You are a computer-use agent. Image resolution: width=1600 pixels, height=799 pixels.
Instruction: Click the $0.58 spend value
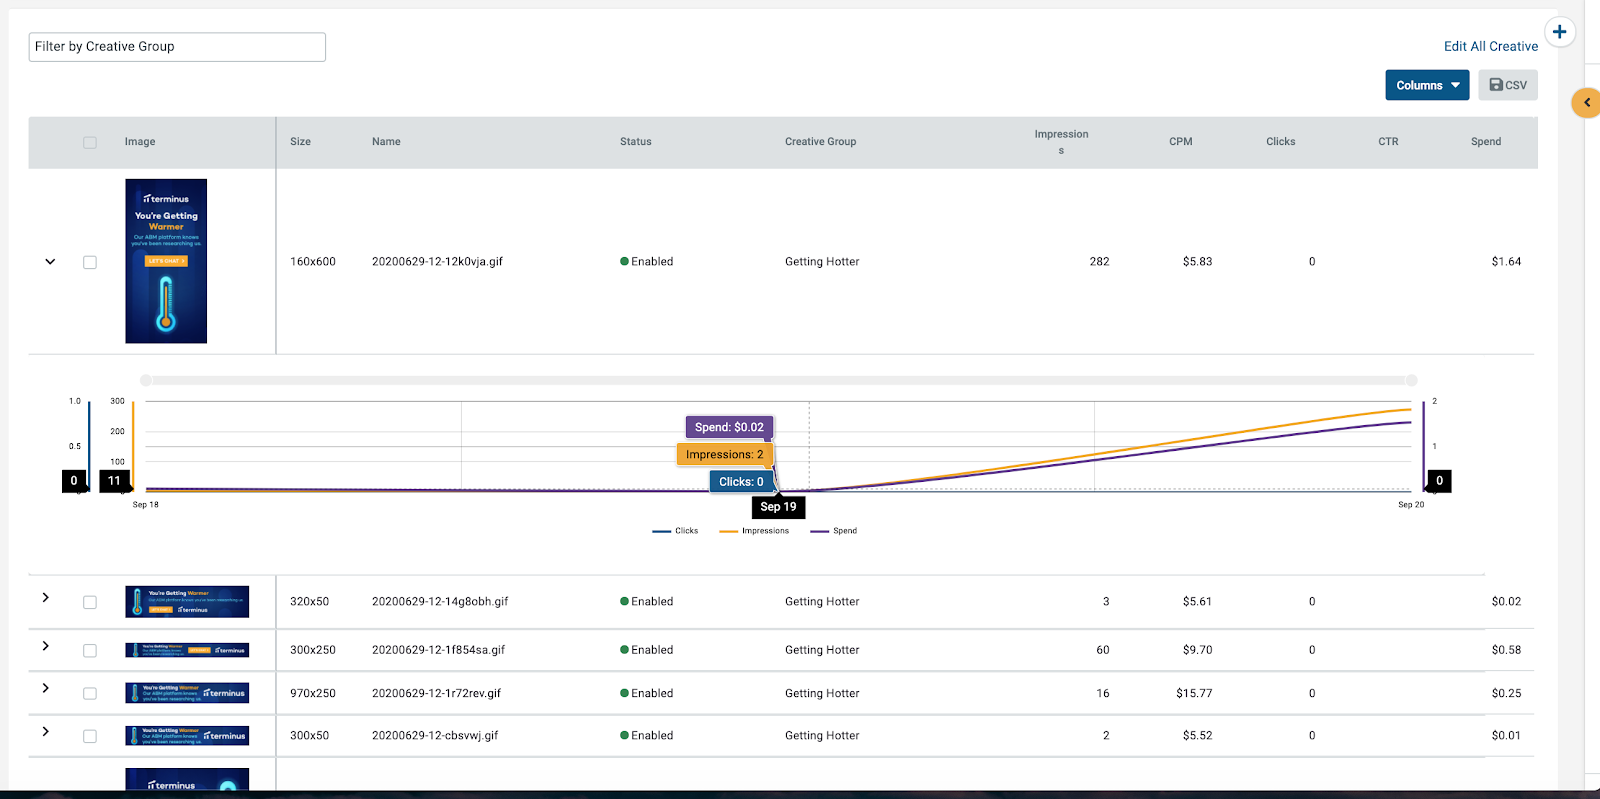coord(1506,650)
